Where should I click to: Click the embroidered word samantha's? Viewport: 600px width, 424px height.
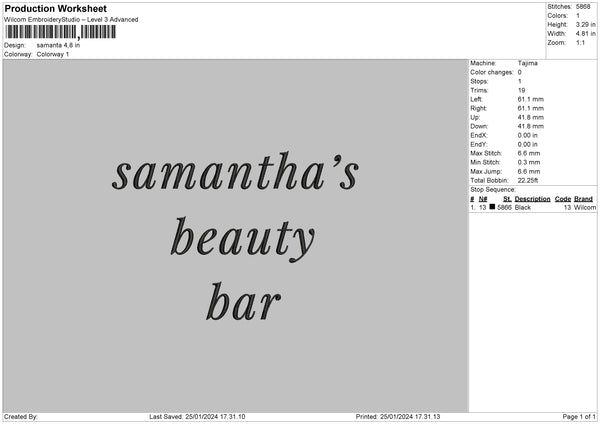coord(235,172)
